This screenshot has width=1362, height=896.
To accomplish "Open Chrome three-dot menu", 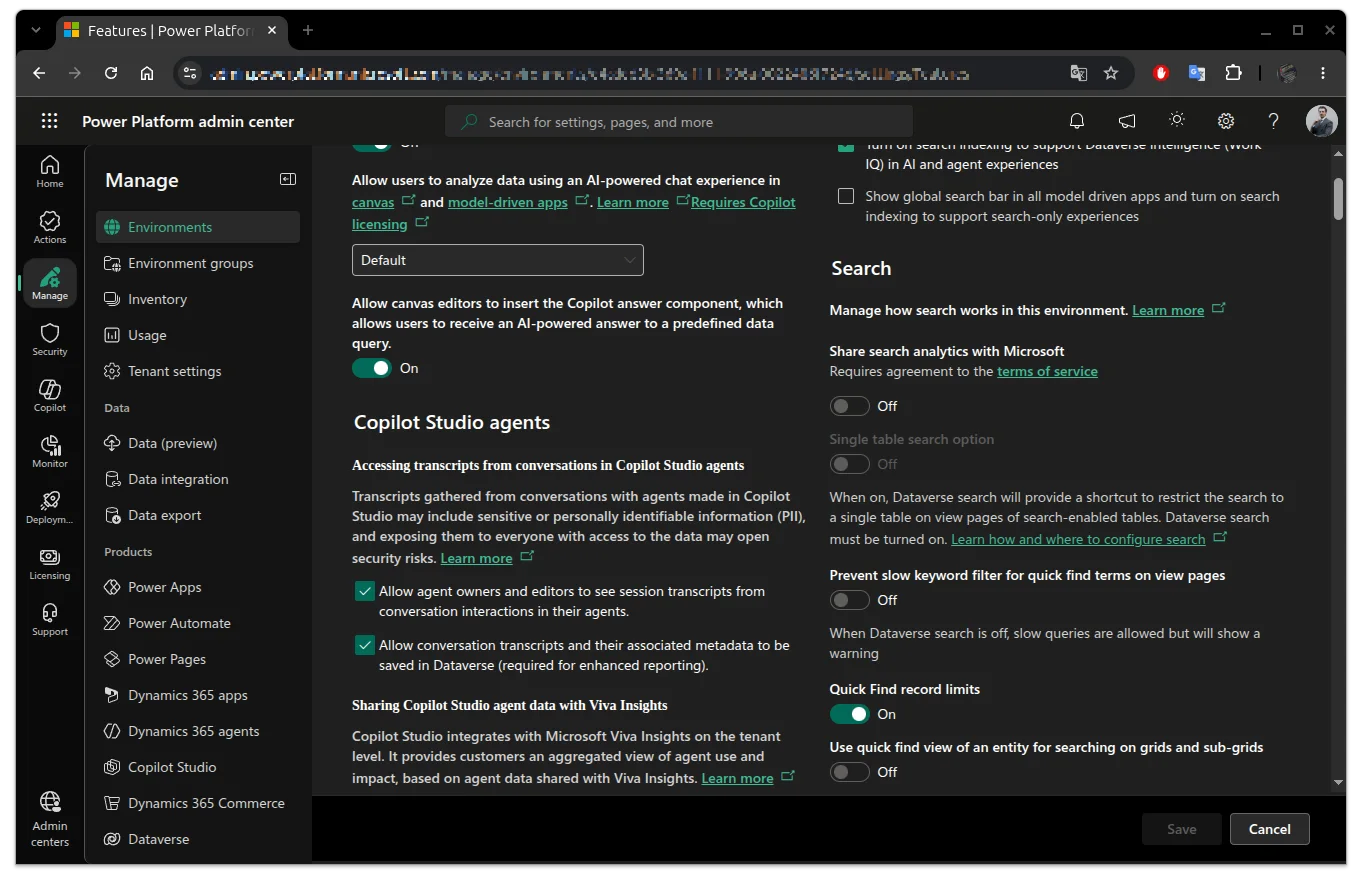I will tap(1323, 73).
